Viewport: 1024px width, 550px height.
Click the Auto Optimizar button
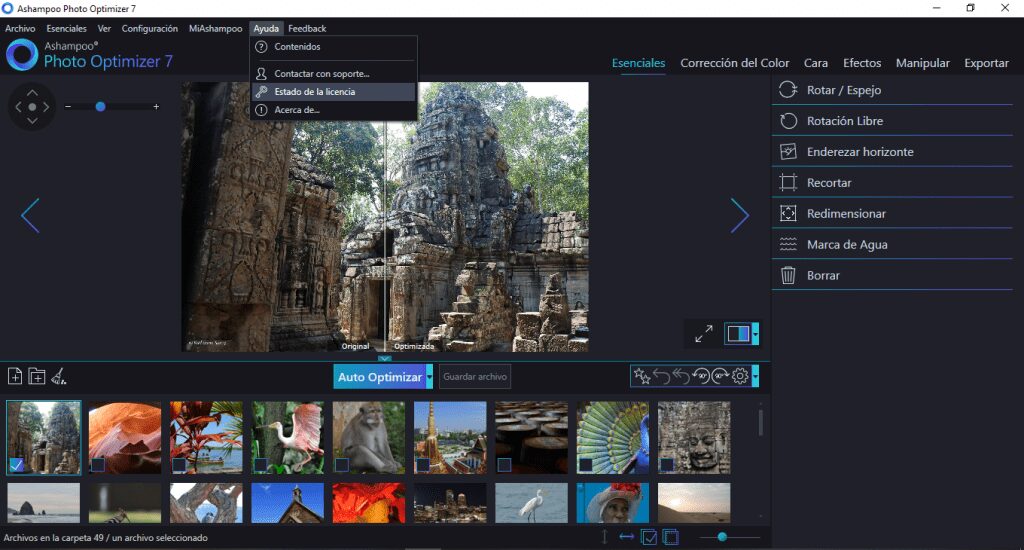[379, 377]
